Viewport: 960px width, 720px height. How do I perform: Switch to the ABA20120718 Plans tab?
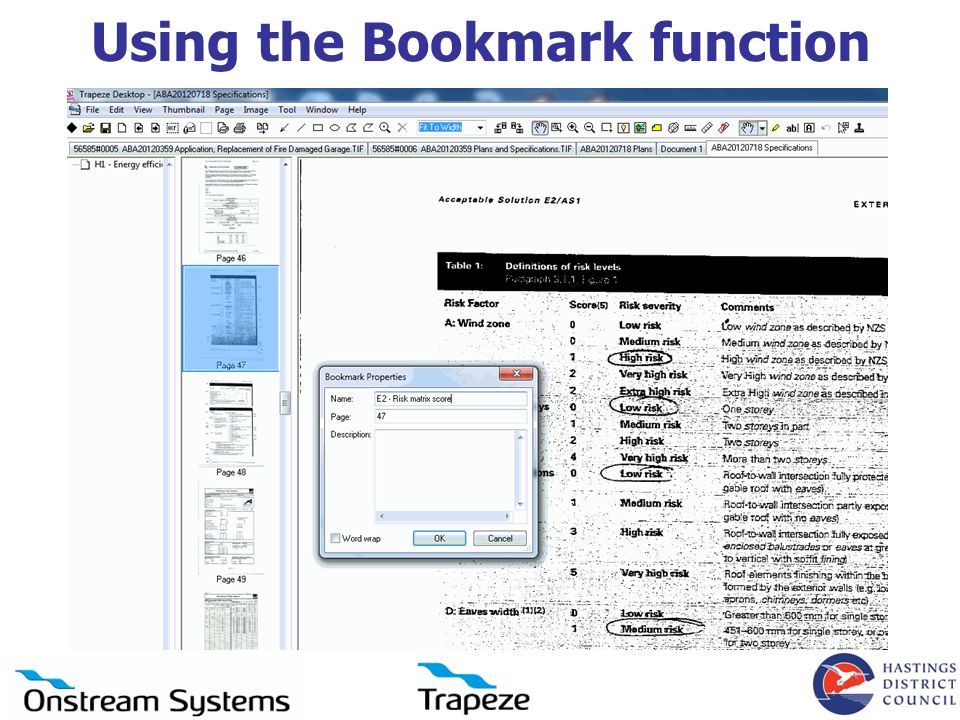[x=616, y=149]
